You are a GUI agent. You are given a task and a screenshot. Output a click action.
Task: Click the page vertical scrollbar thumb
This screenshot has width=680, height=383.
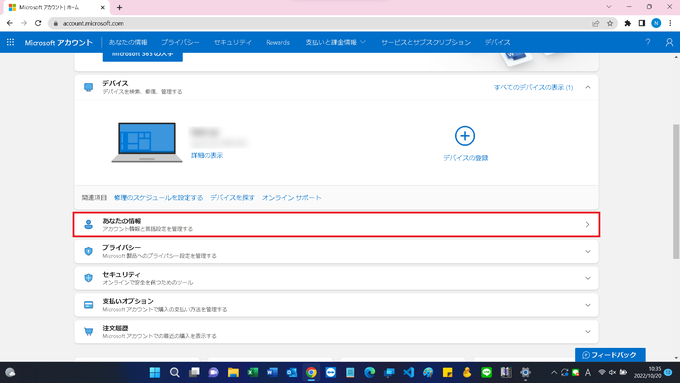tap(676, 191)
